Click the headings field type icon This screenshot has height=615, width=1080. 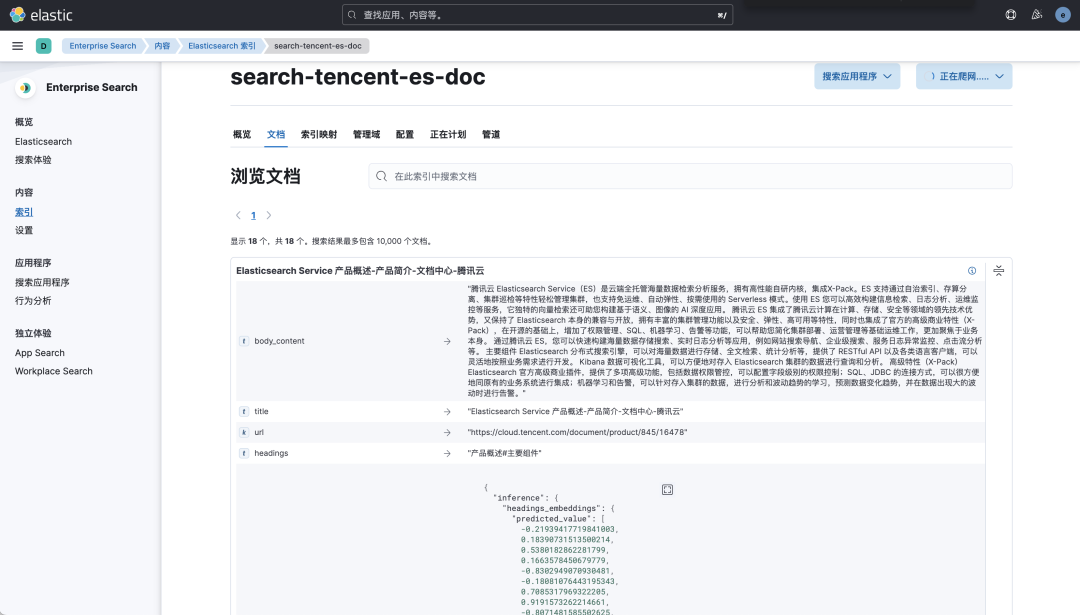(244, 453)
